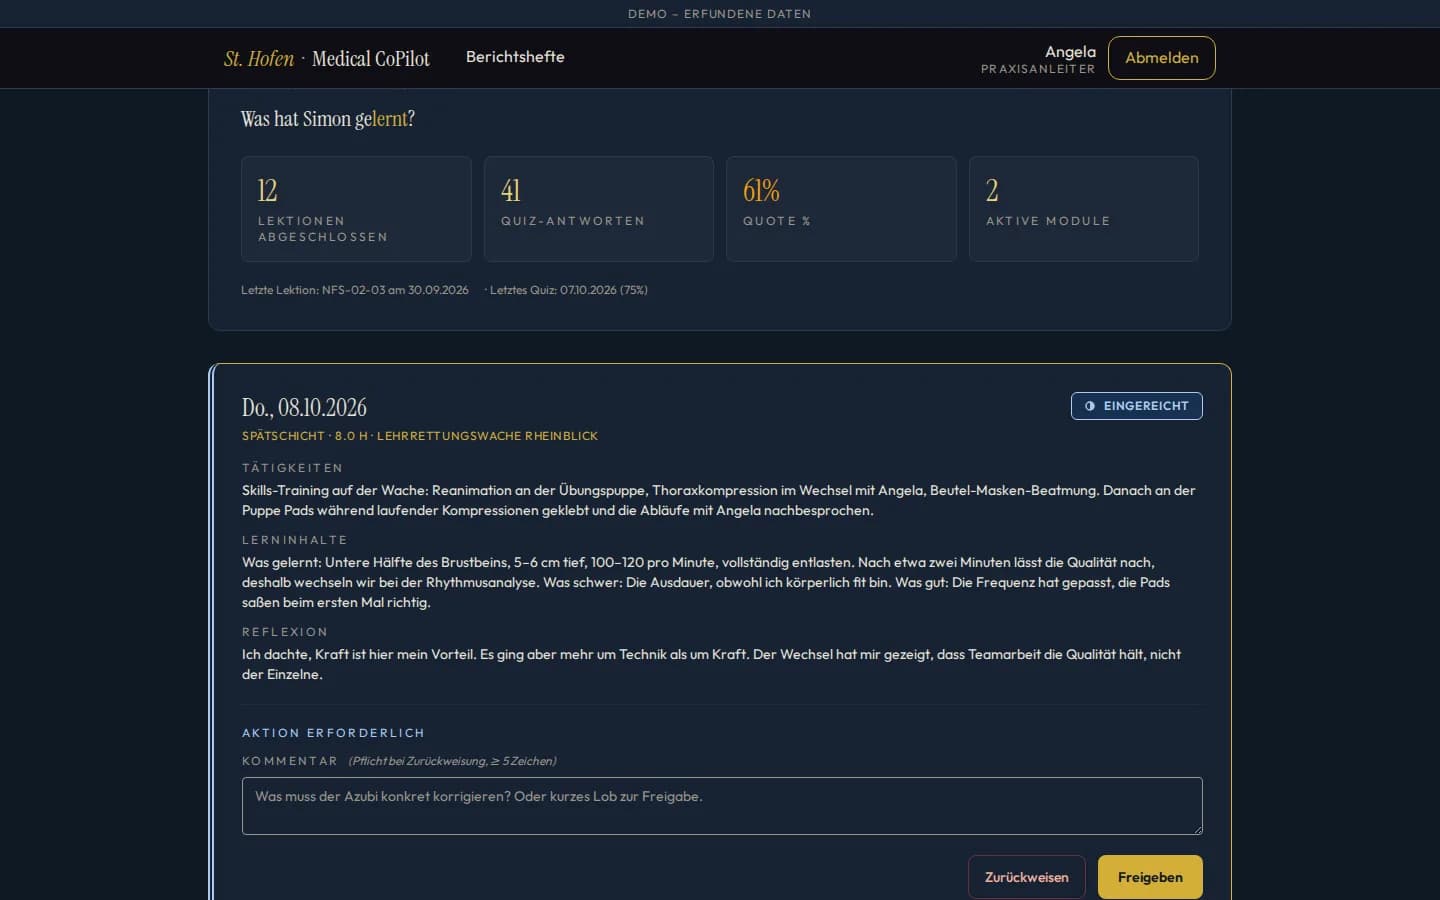
Task: Click the St. Hofen Medical CoPilot logo
Action: pyautogui.click(x=327, y=58)
